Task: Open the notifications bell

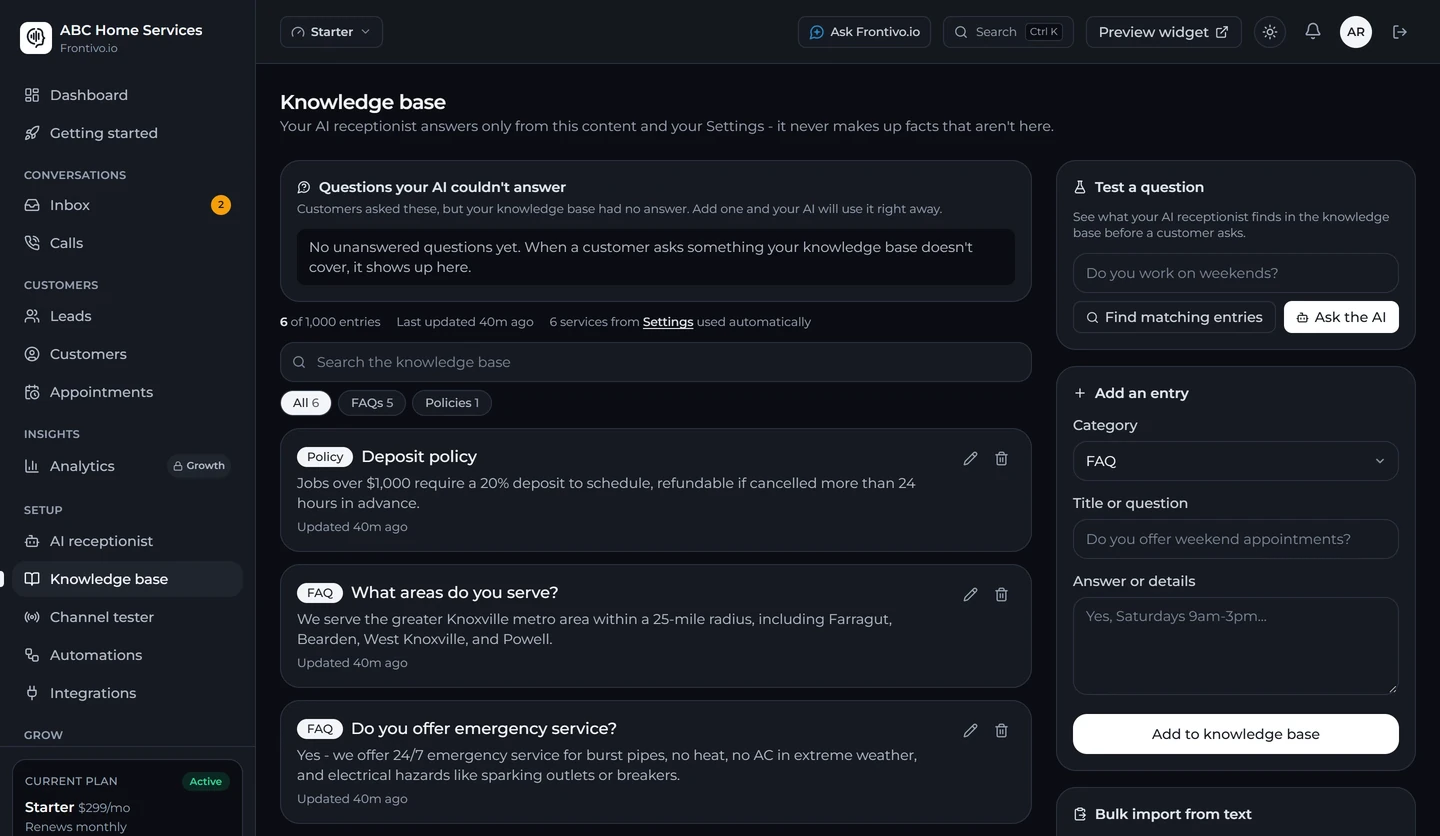Action: pos(1313,32)
